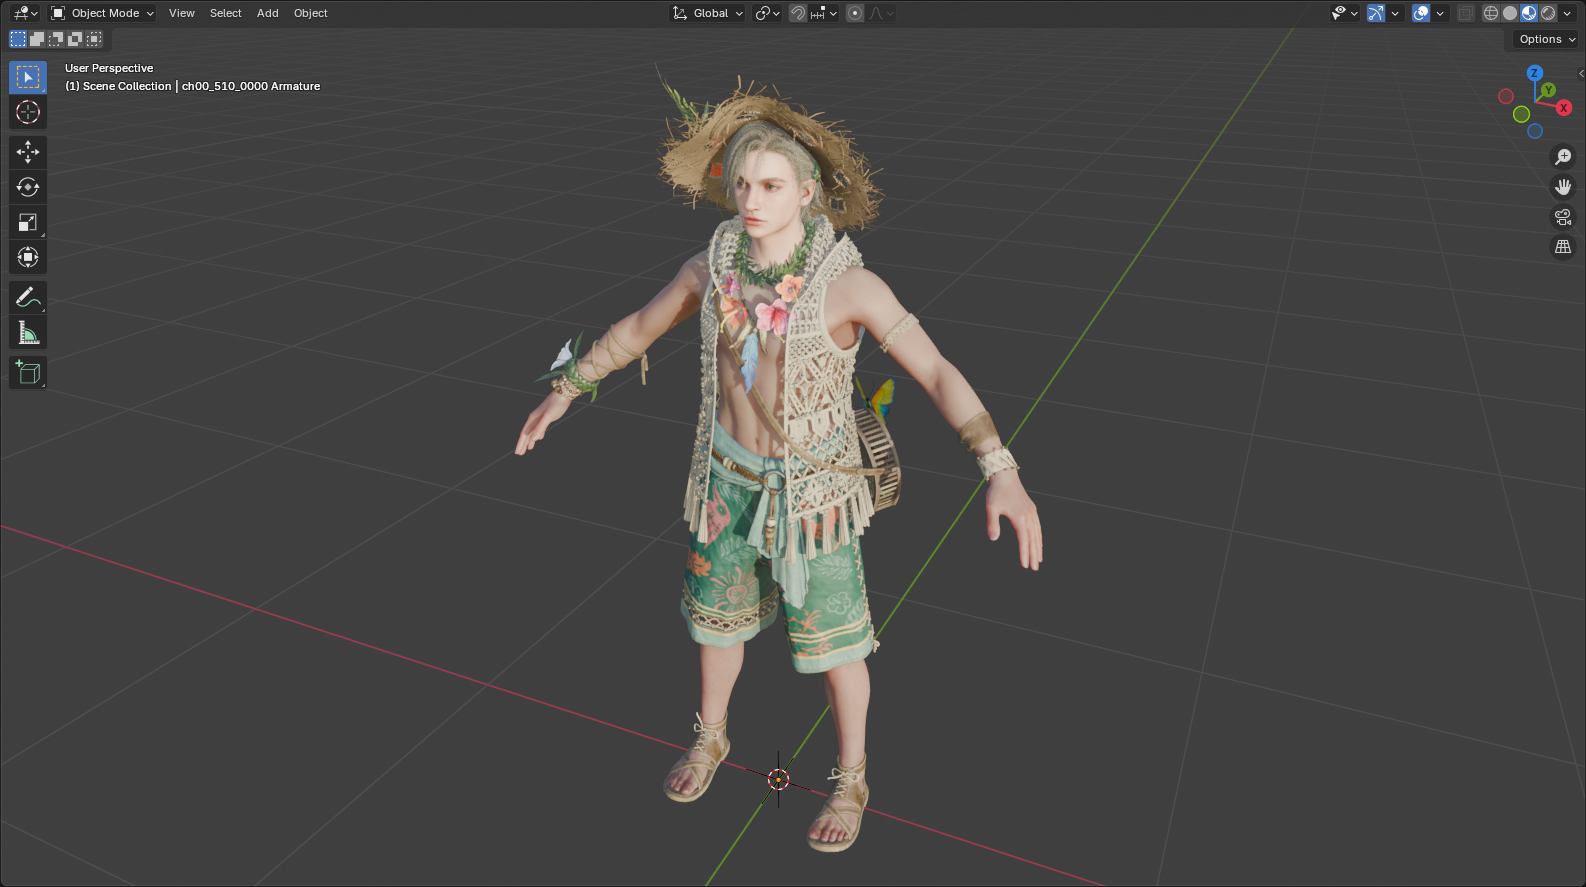This screenshot has height=887, width=1586.
Task: Expand the gizmo options dropdown arrow
Action: (x=1395, y=13)
